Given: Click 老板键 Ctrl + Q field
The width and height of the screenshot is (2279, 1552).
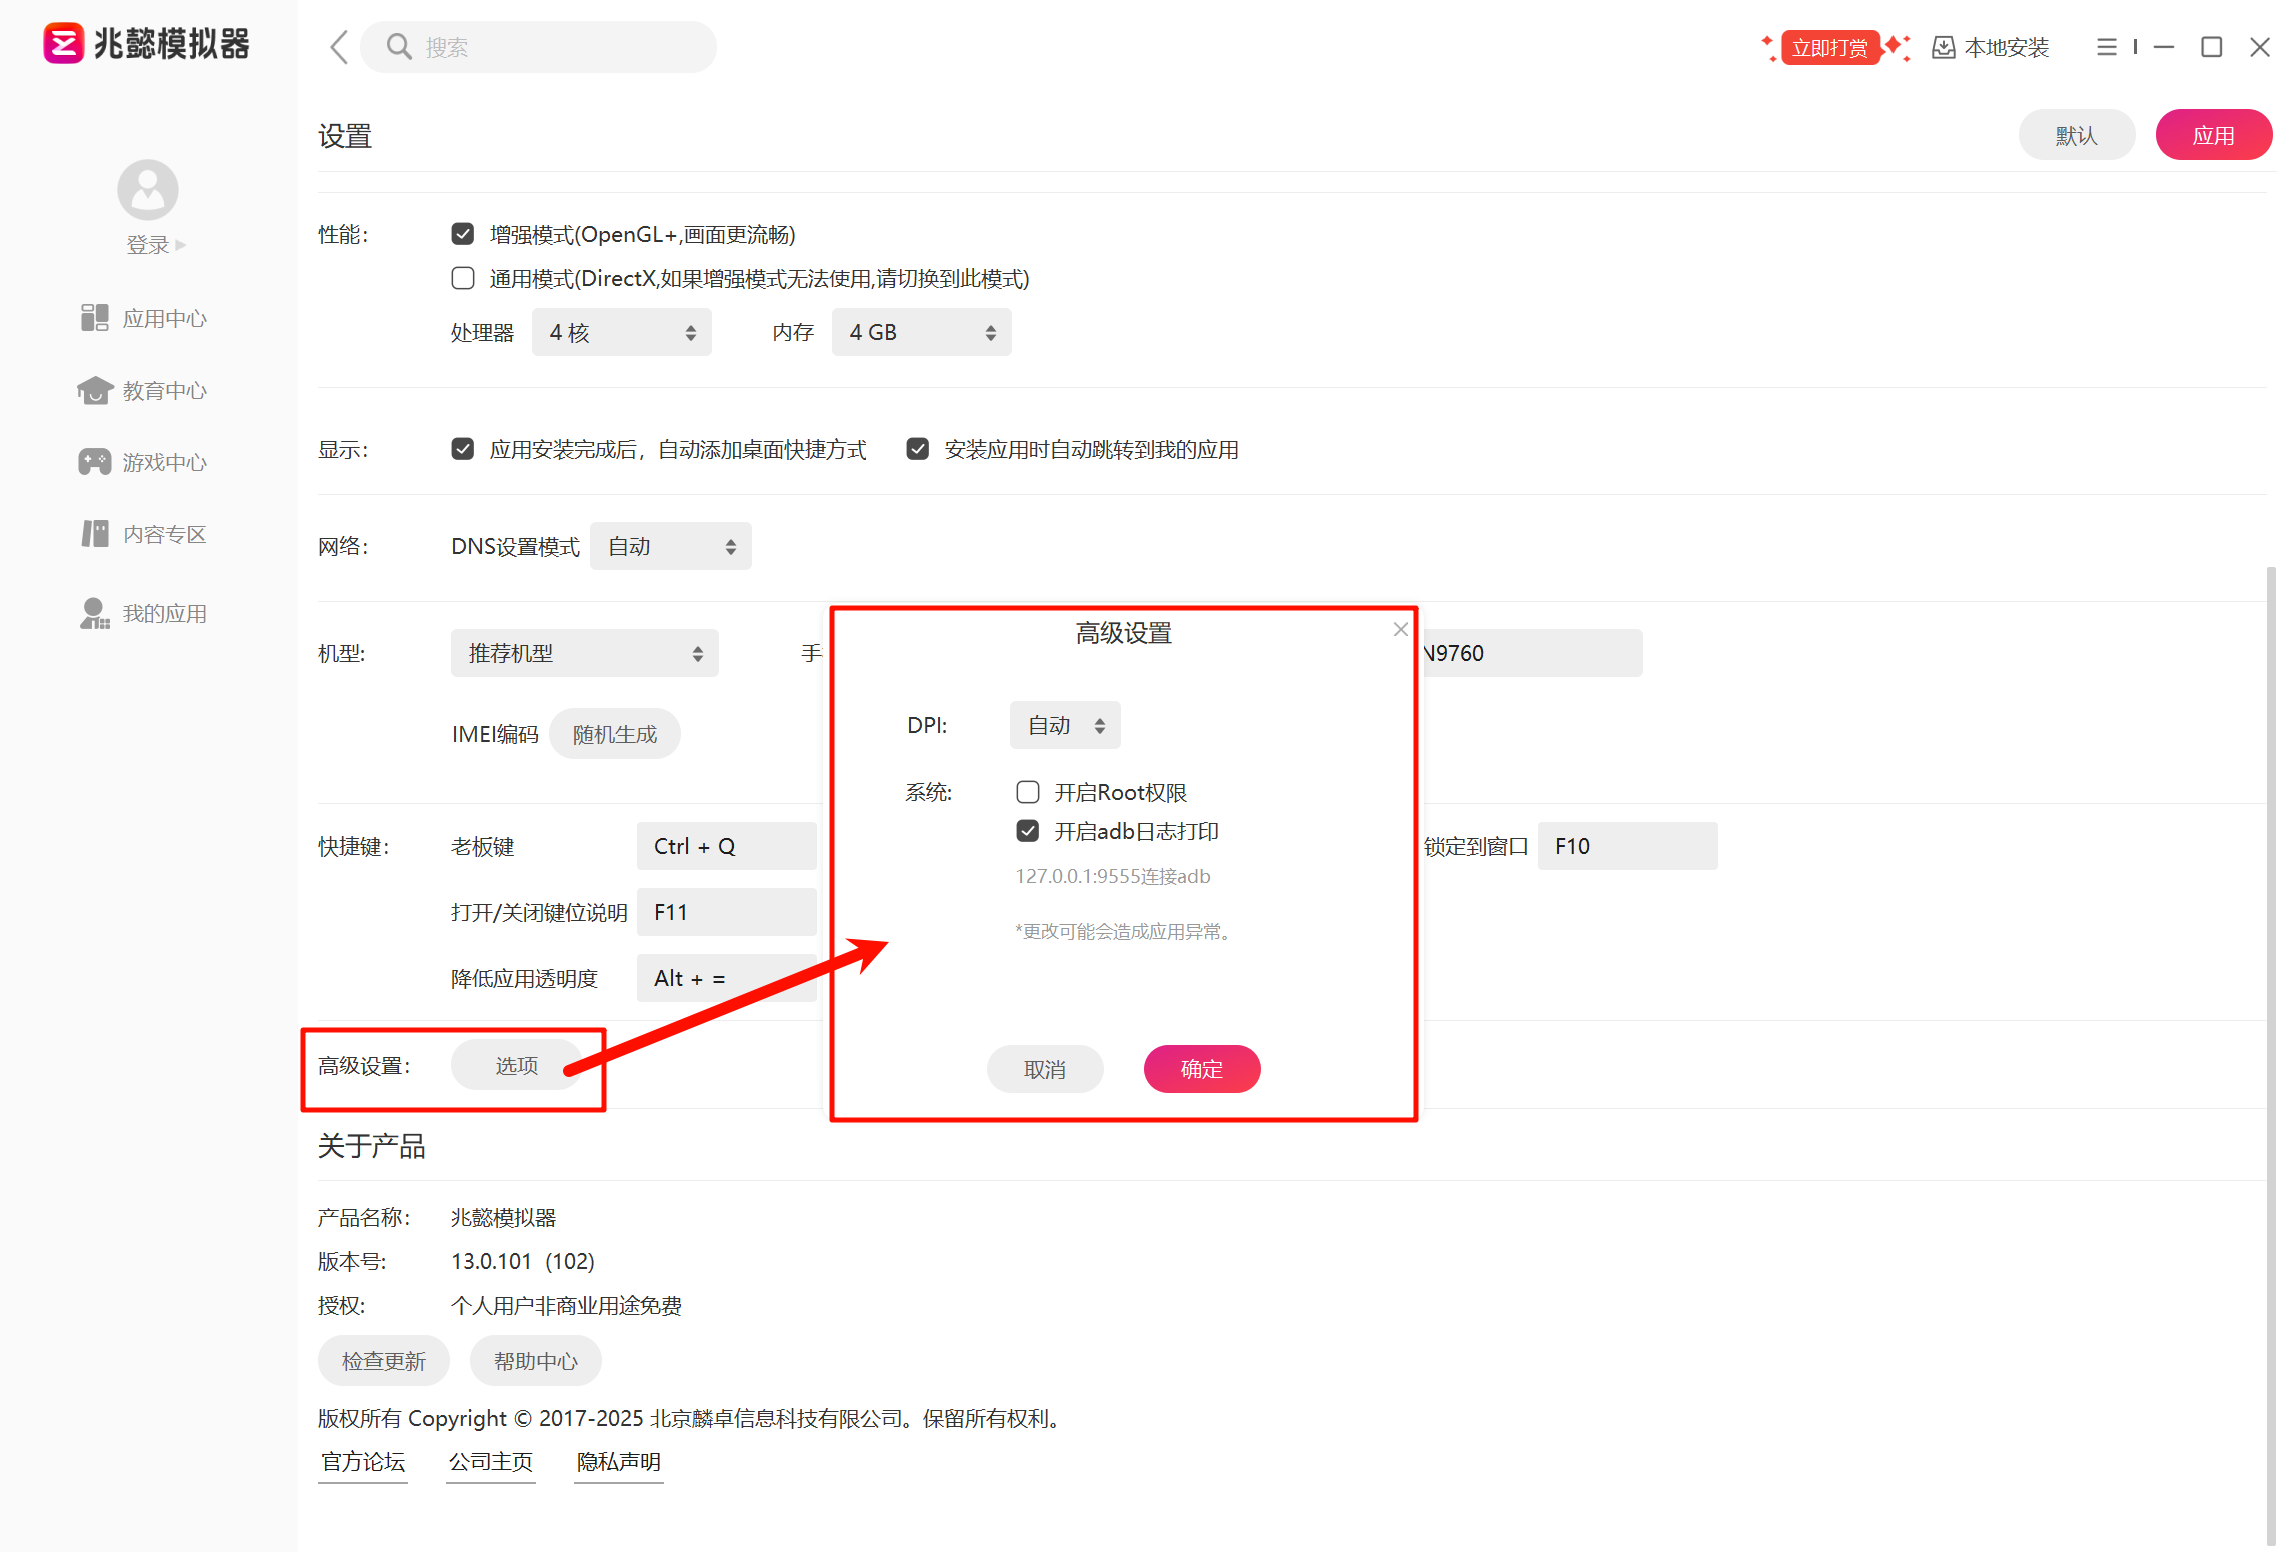Looking at the screenshot, I should click(x=727, y=846).
